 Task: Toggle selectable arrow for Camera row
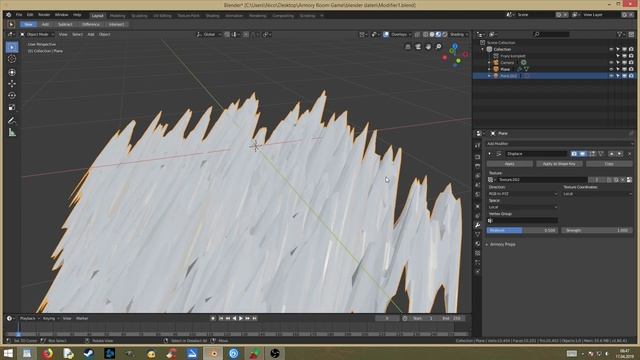(x=618, y=63)
